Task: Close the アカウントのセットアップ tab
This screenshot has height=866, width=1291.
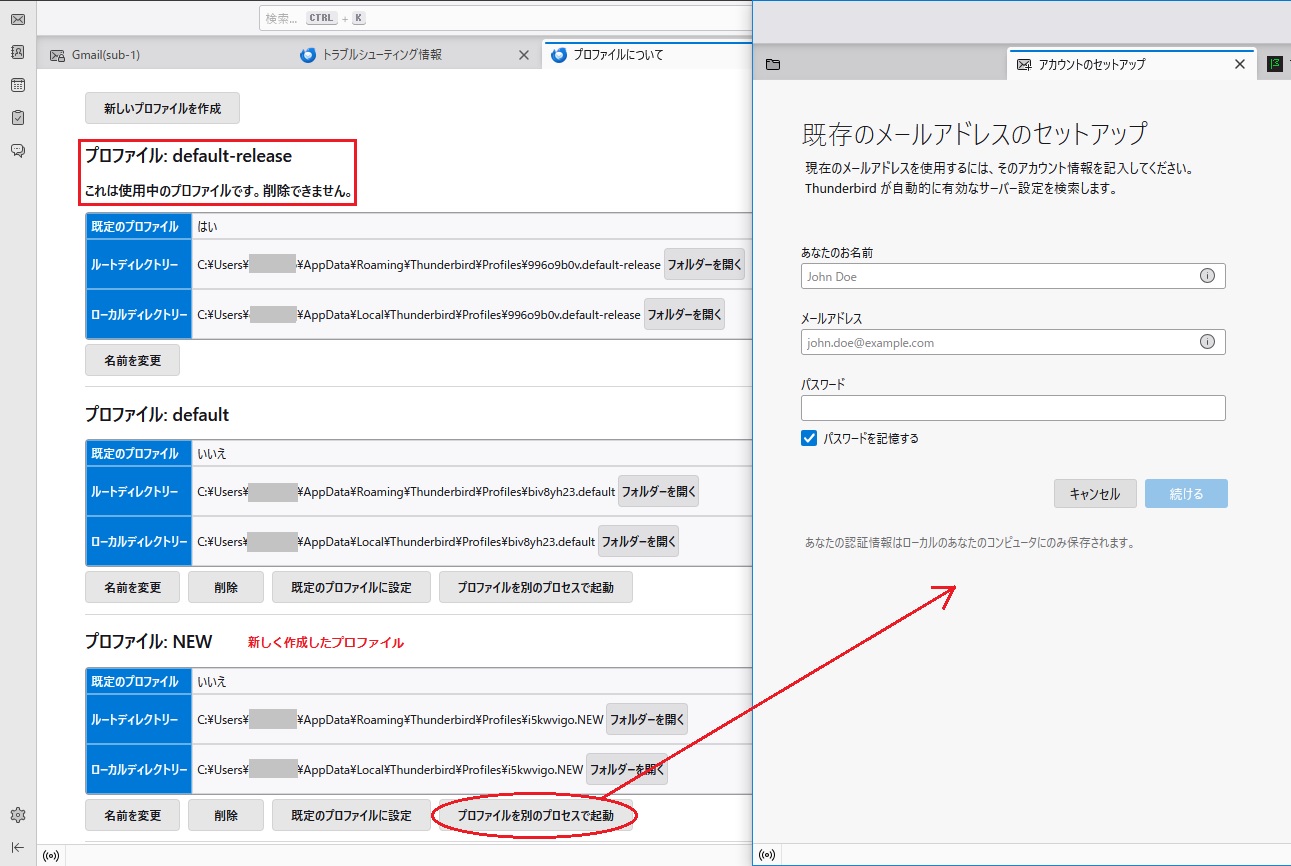Action: tap(1240, 64)
